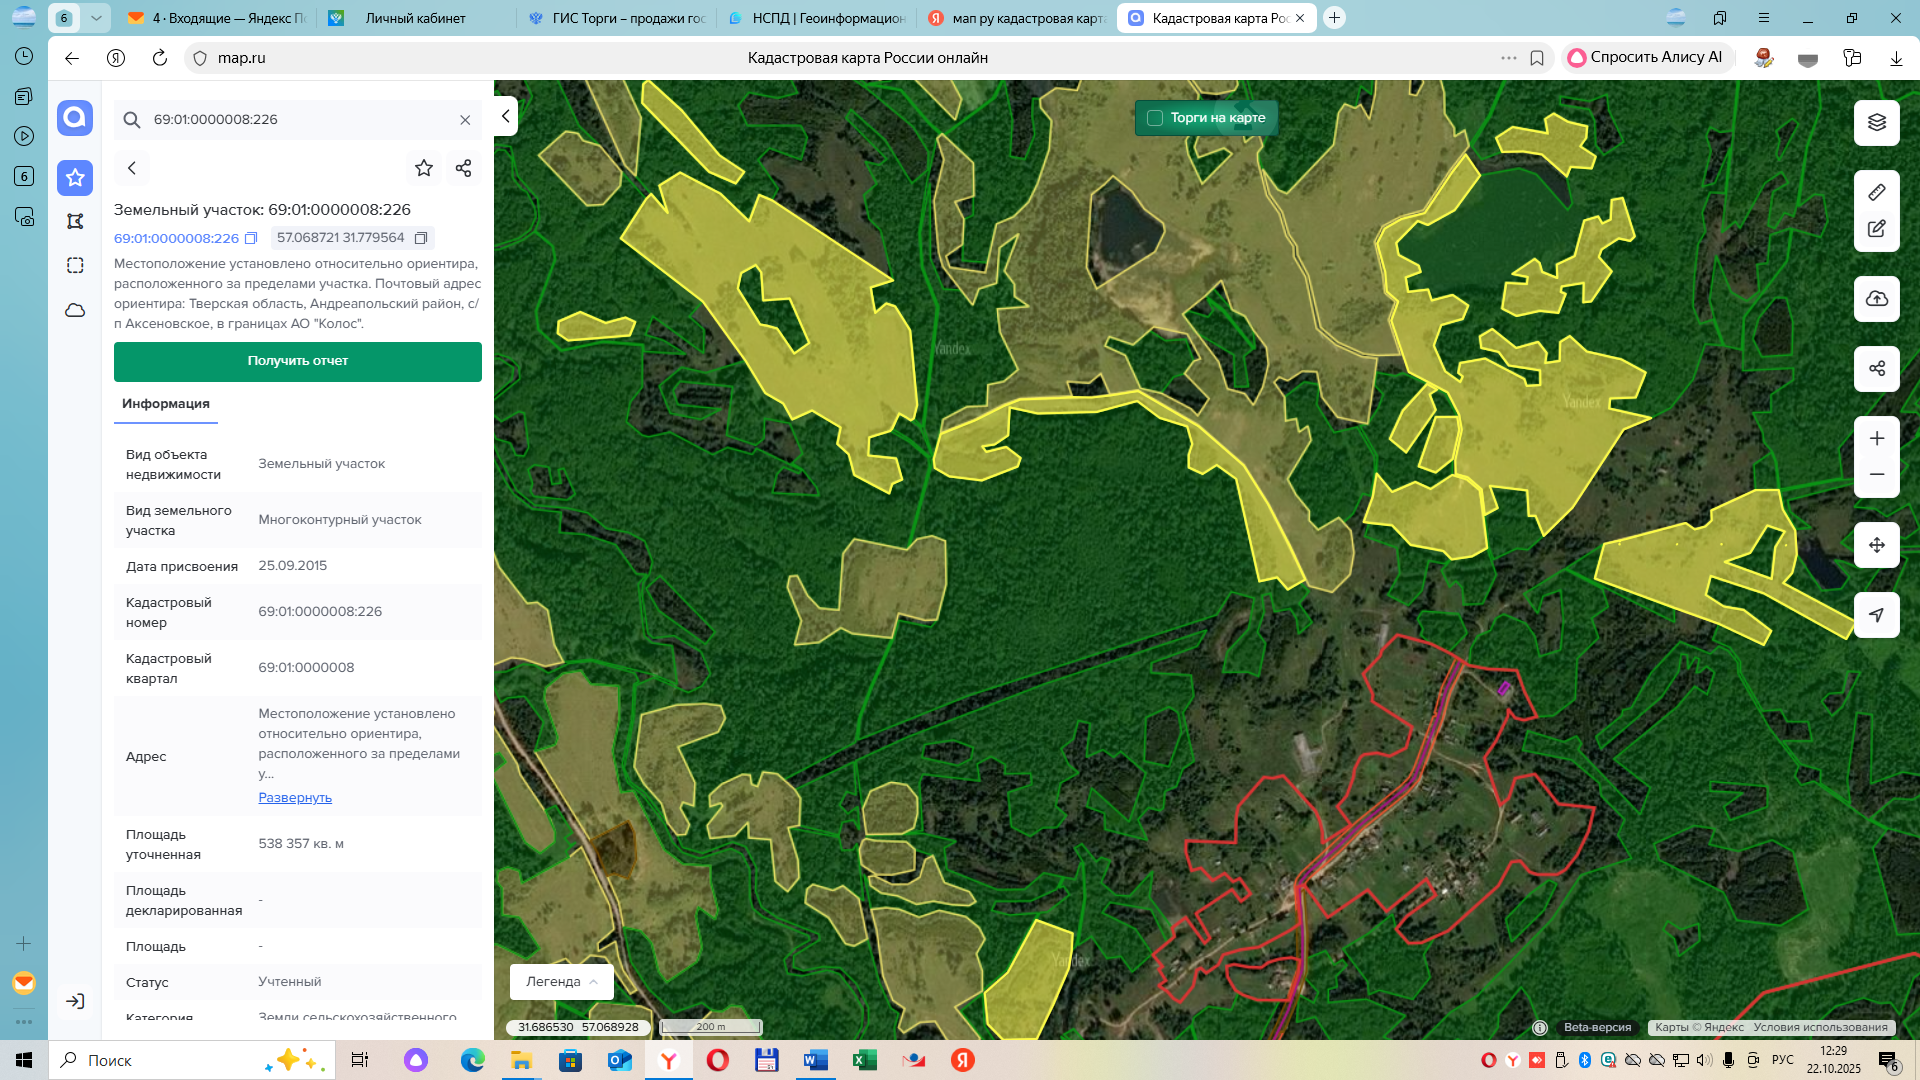Switch to мап ру кадастровая карта tab
This screenshot has width=1920, height=1080.
(x=1017, y=18)
